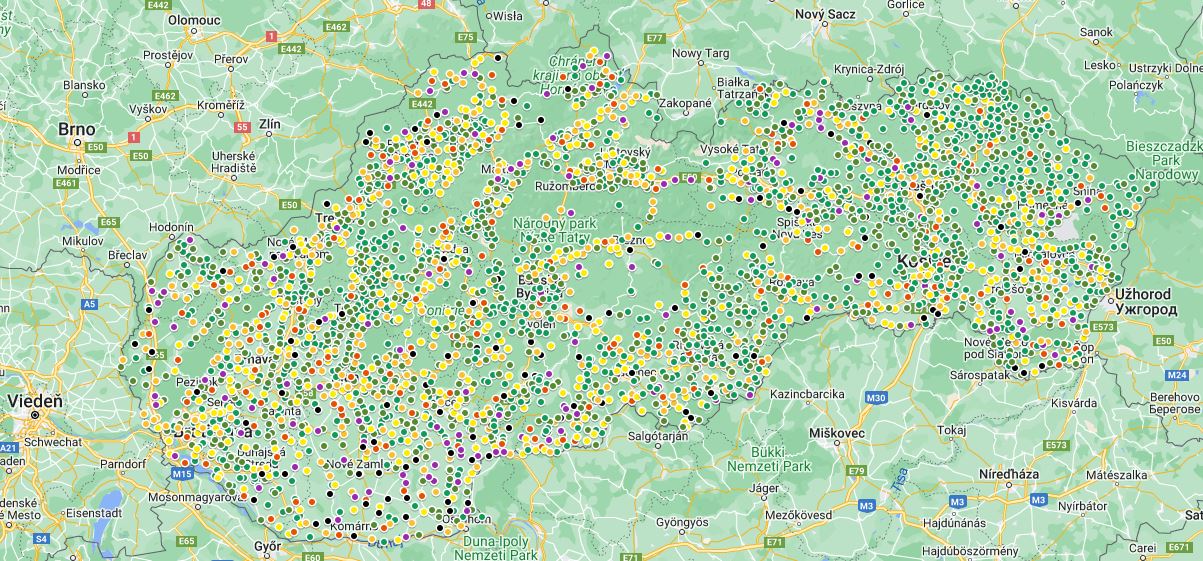1203x561 pixels.
Task: Click the Tokaj label
Action: pyautogui.click(x=953, y=430)
